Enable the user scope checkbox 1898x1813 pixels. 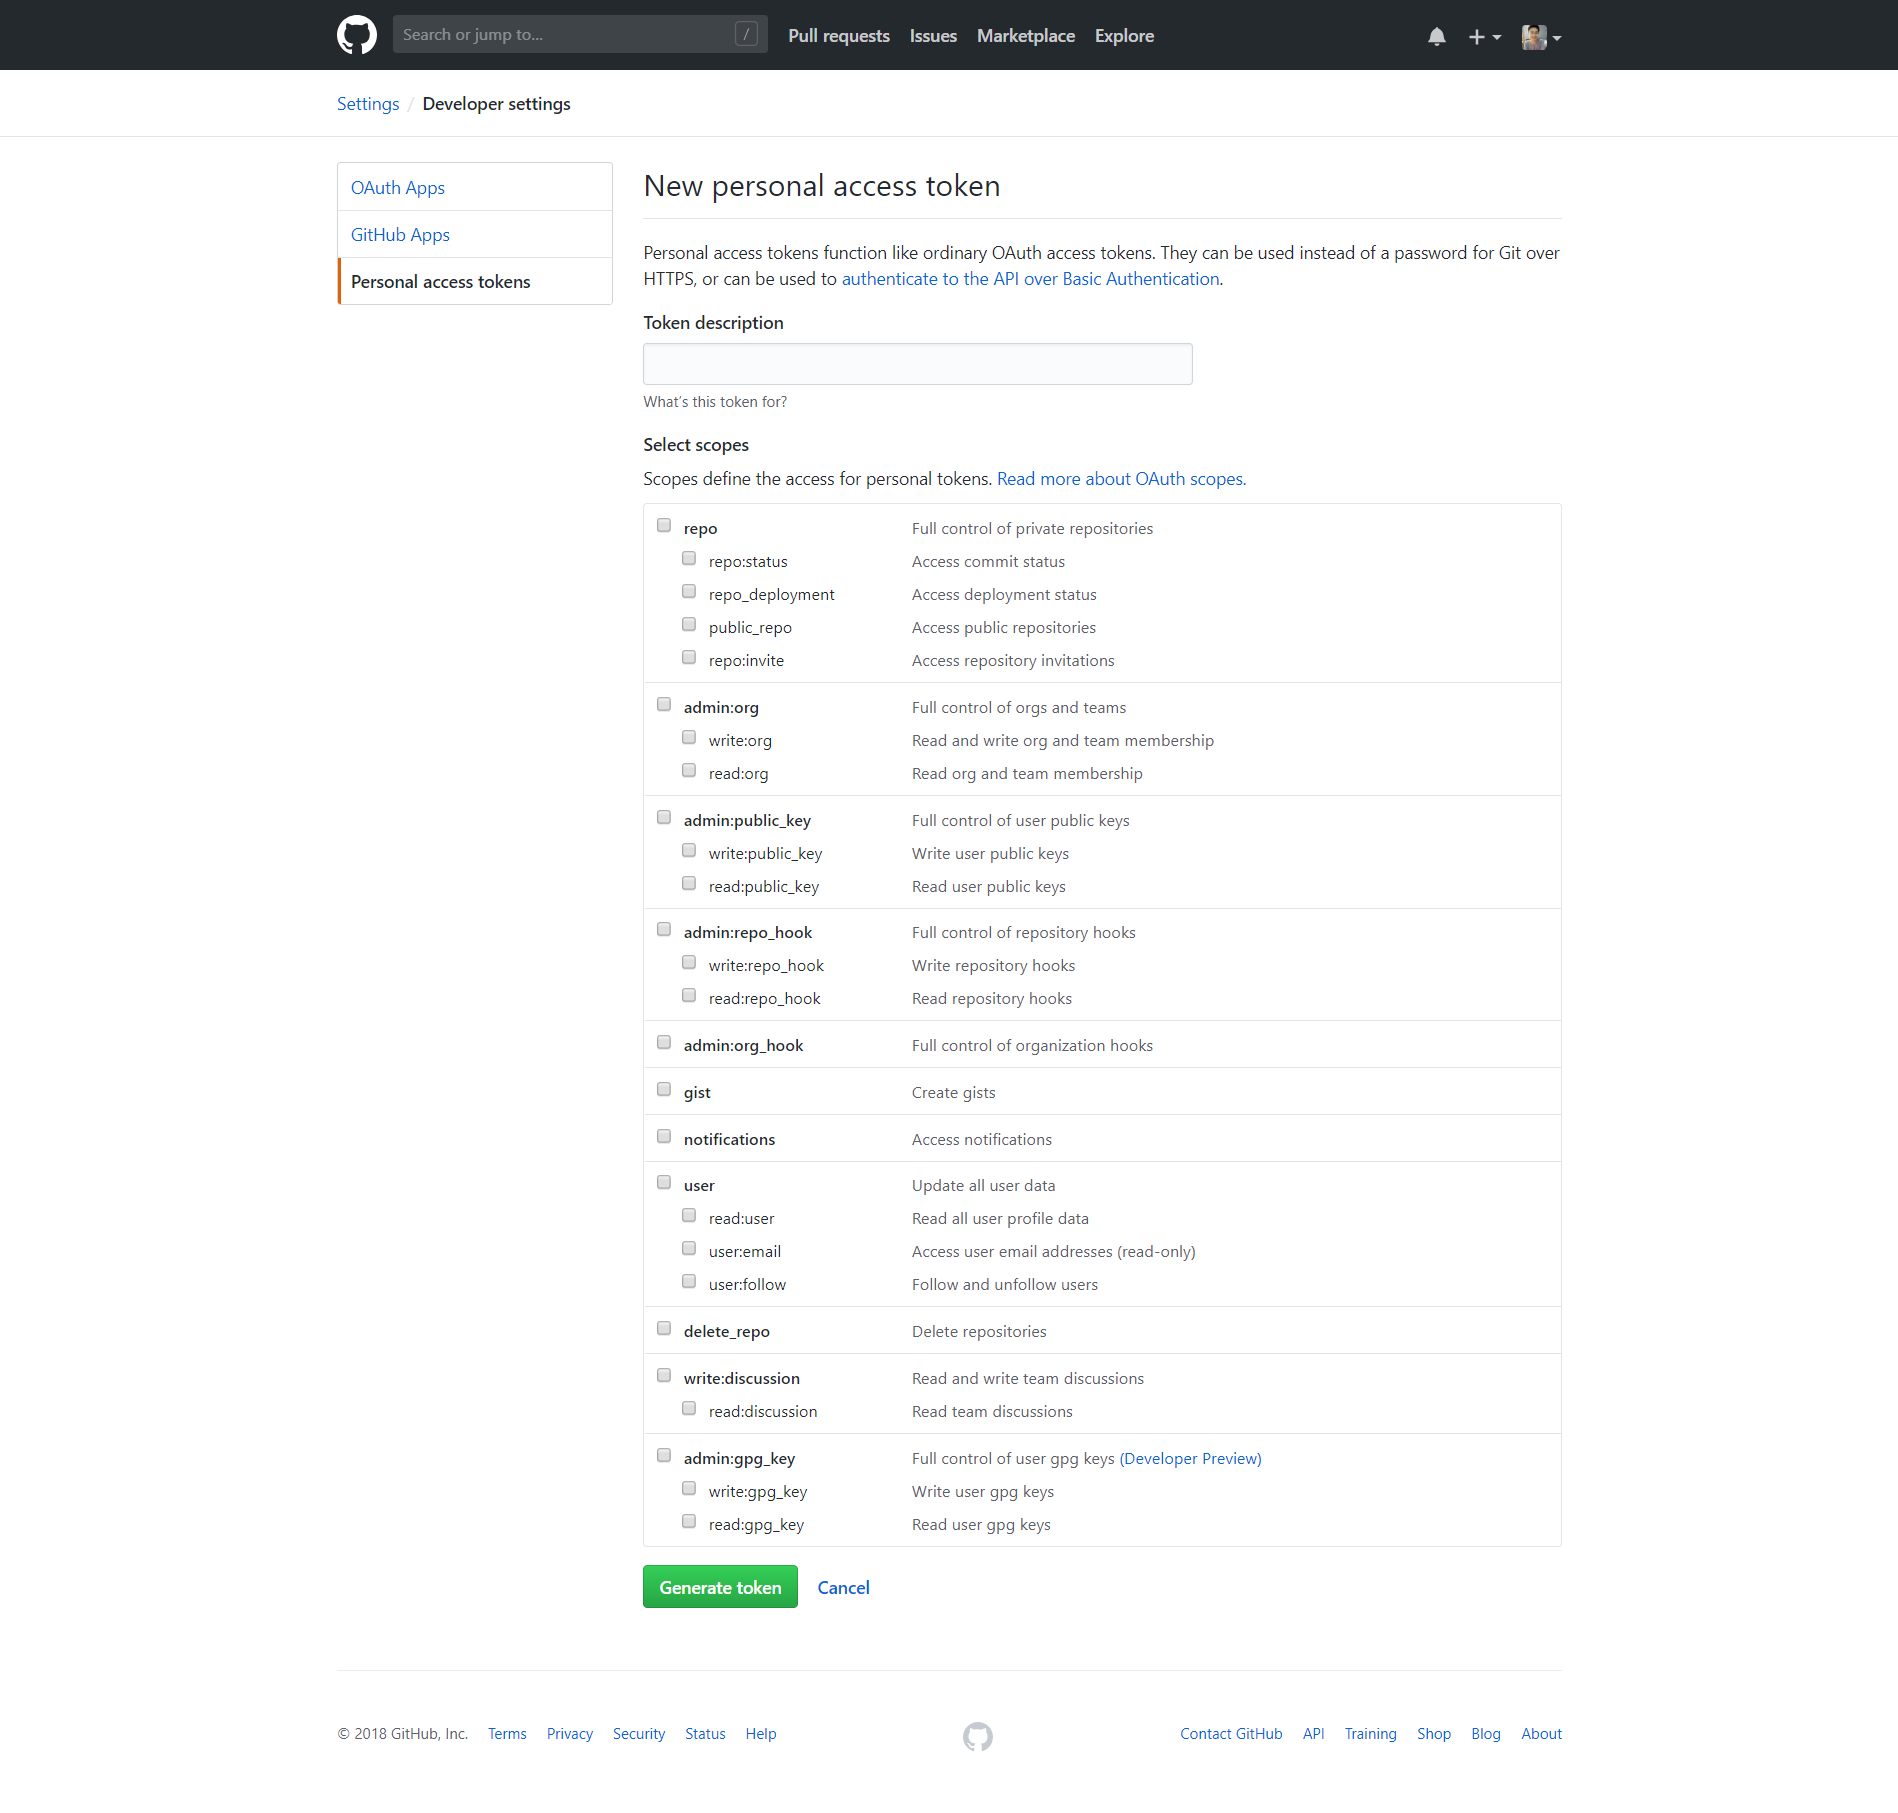[664, 1183]
